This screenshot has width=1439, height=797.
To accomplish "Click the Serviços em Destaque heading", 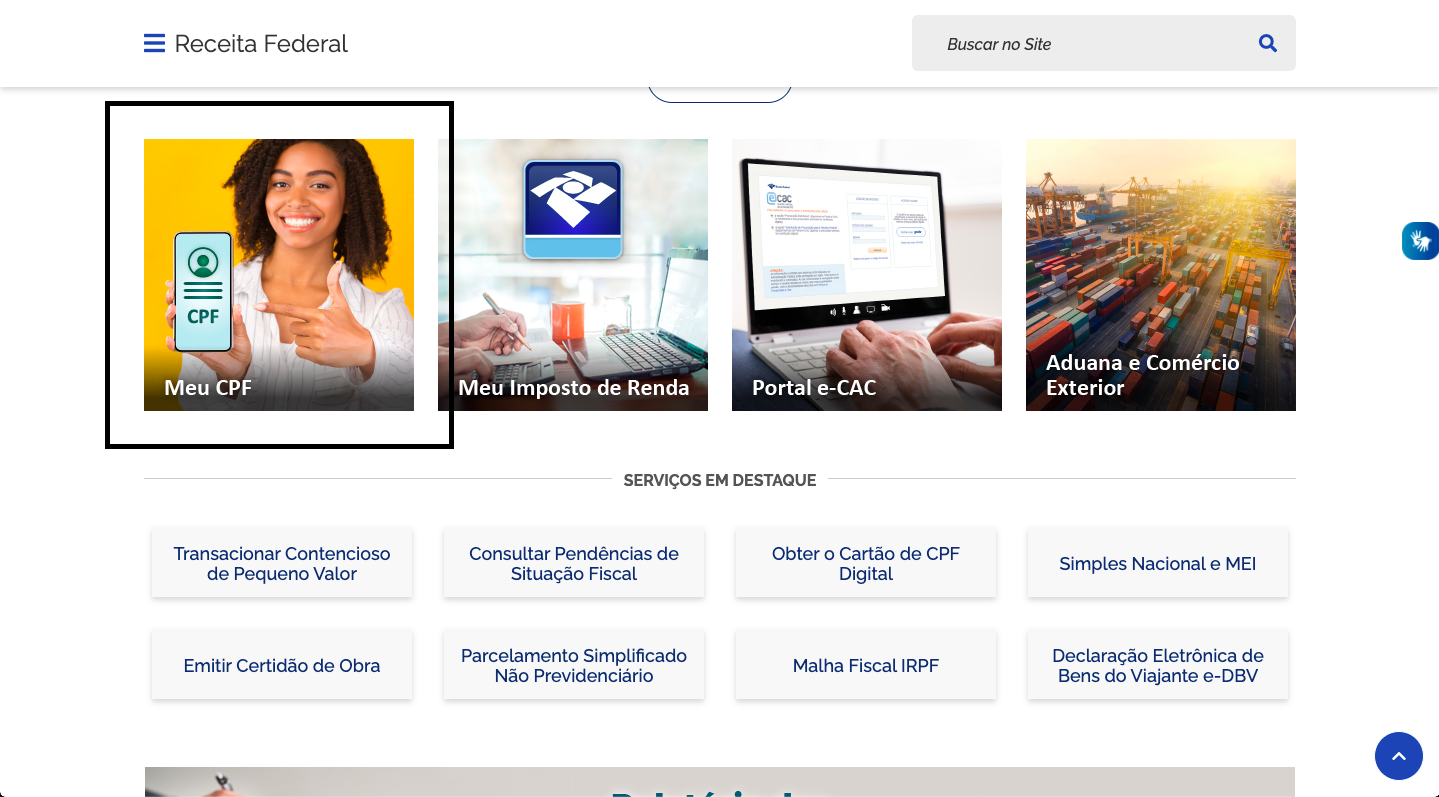I will 719,480.
